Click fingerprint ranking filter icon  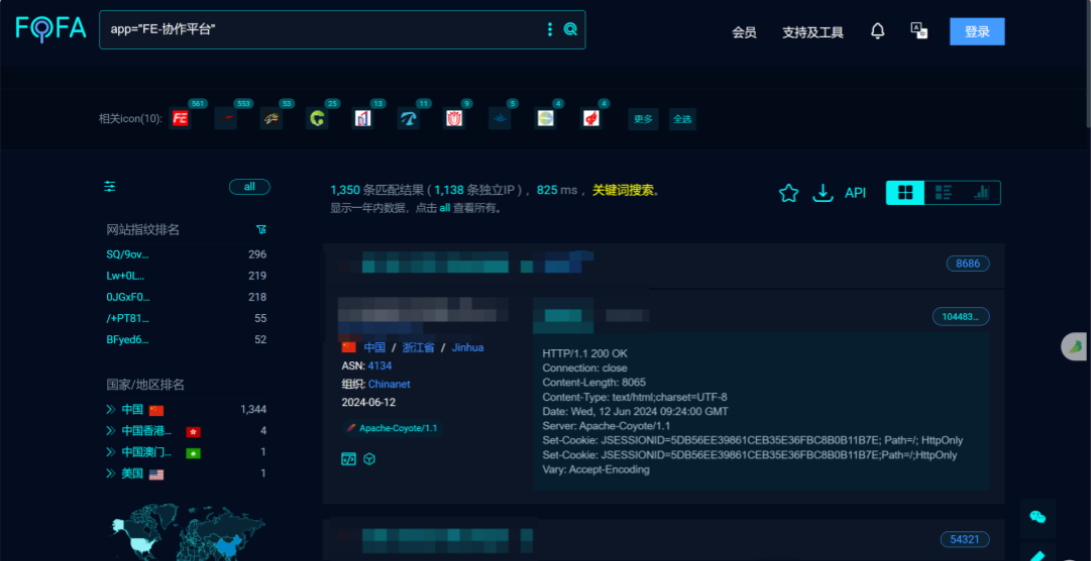point(261,229)
